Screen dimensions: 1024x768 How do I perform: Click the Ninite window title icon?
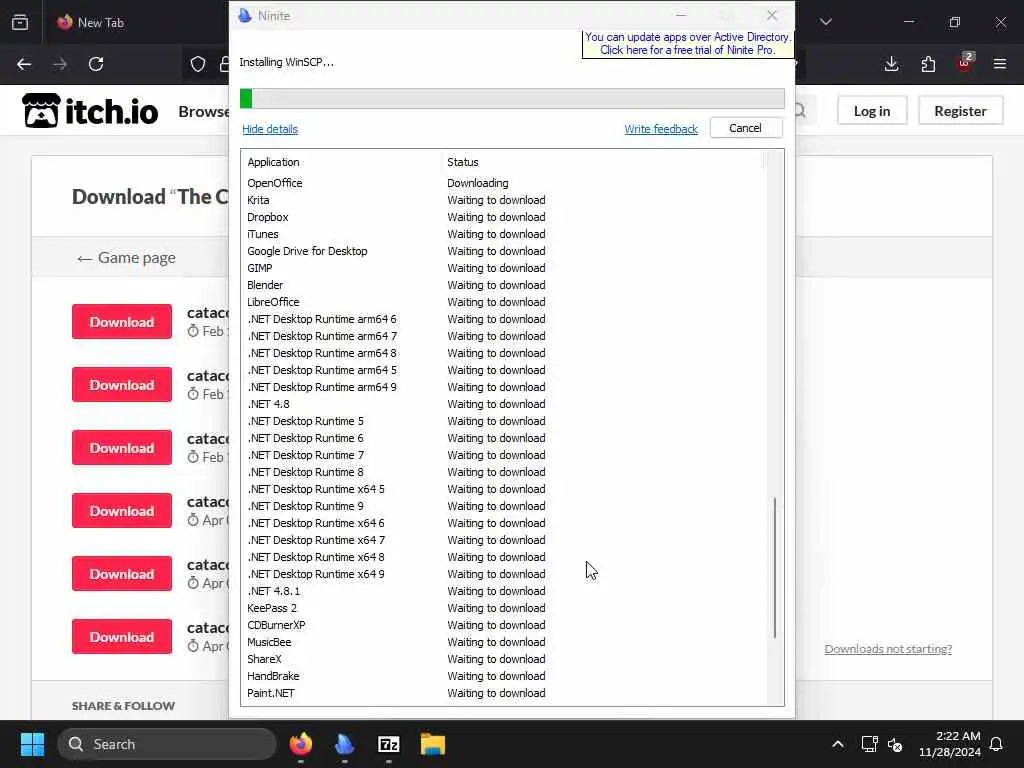point(245,16)
